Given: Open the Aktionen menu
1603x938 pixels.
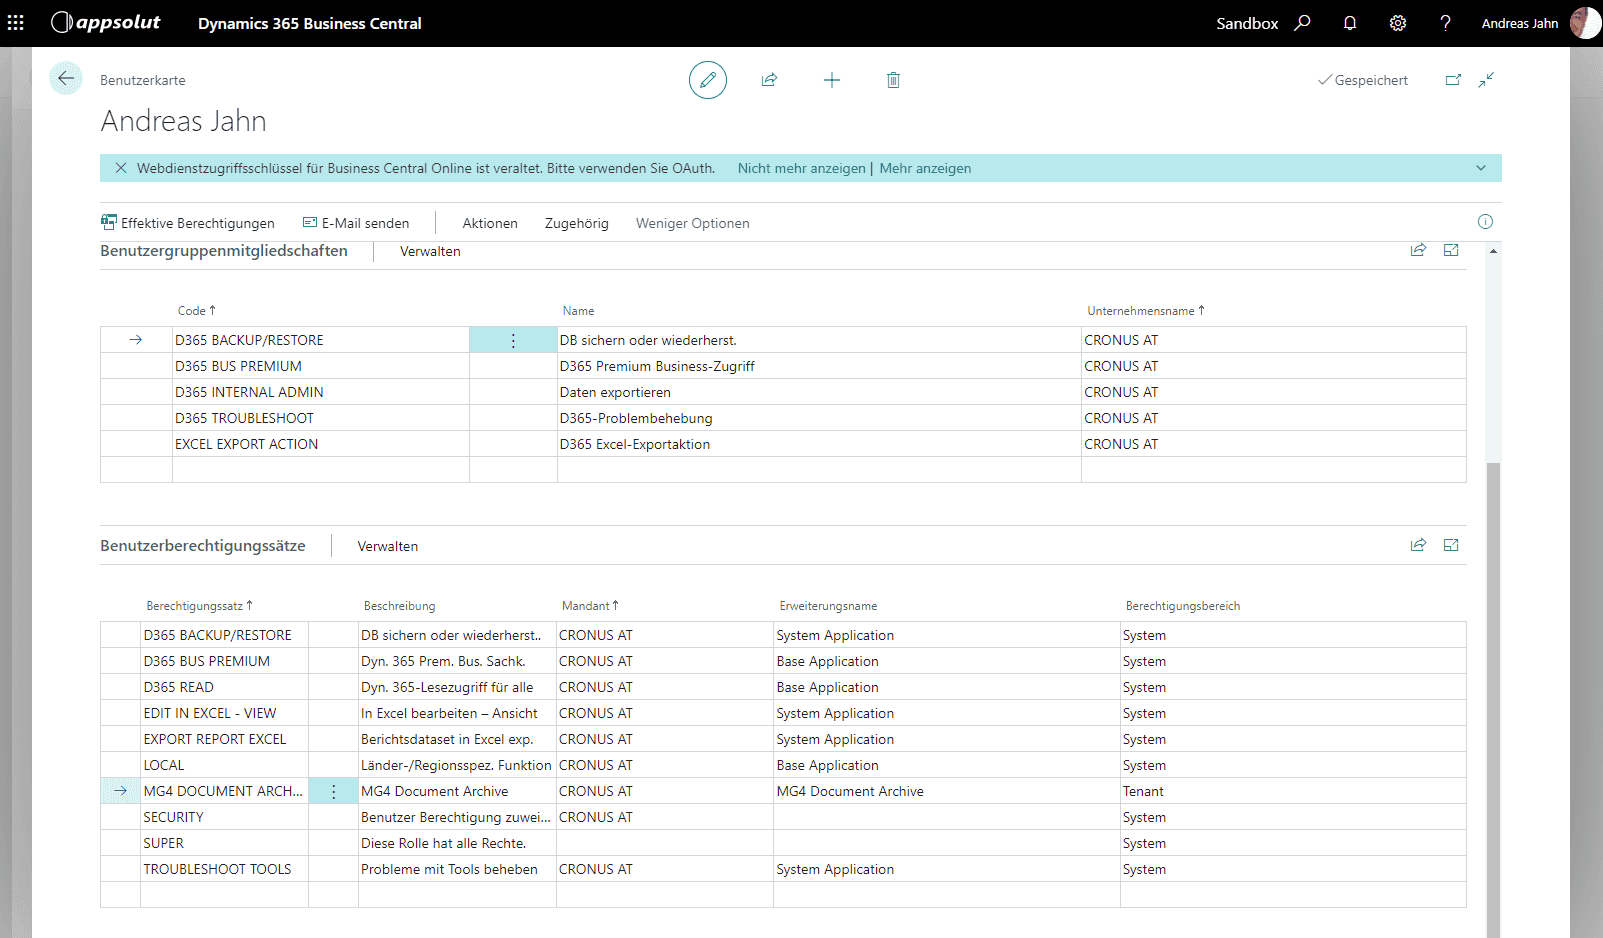Looking at the screenshot, I should pos(489,223).
